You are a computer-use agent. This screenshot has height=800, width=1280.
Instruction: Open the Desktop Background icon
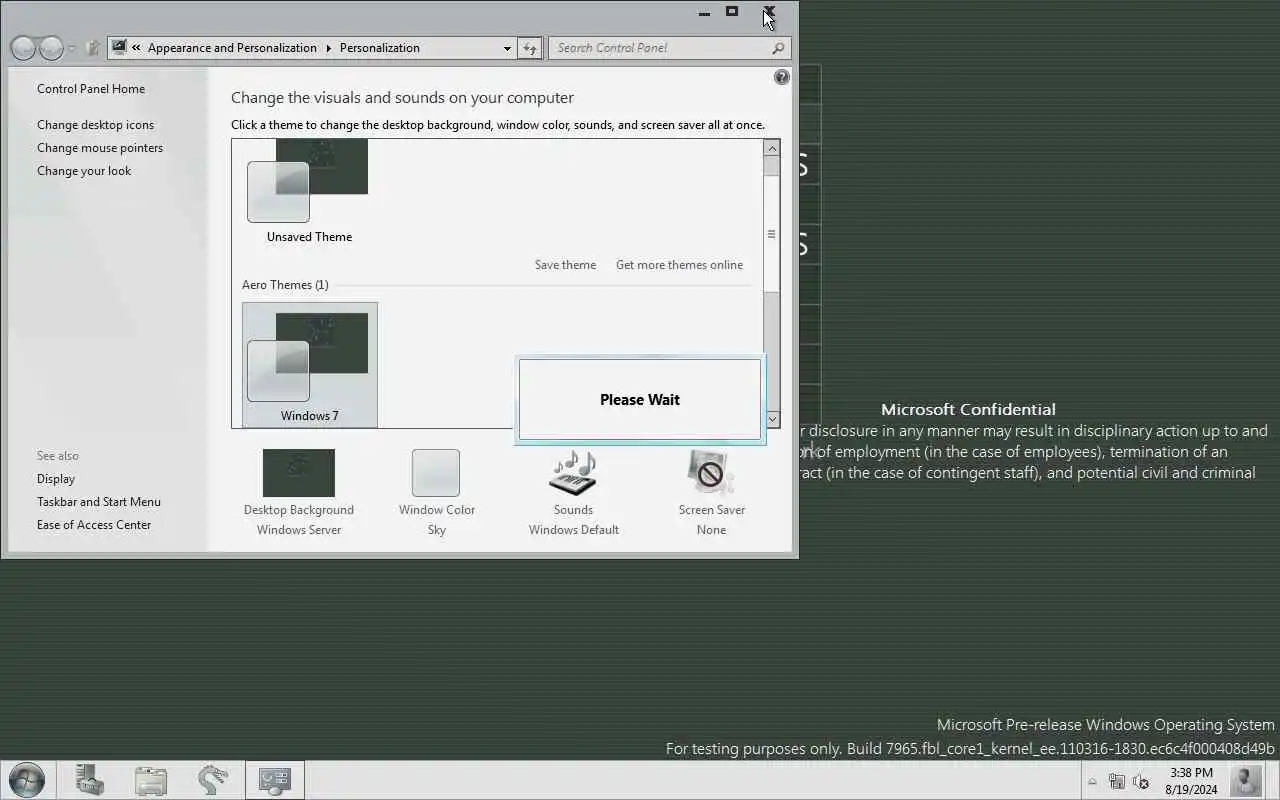(298, 473)
